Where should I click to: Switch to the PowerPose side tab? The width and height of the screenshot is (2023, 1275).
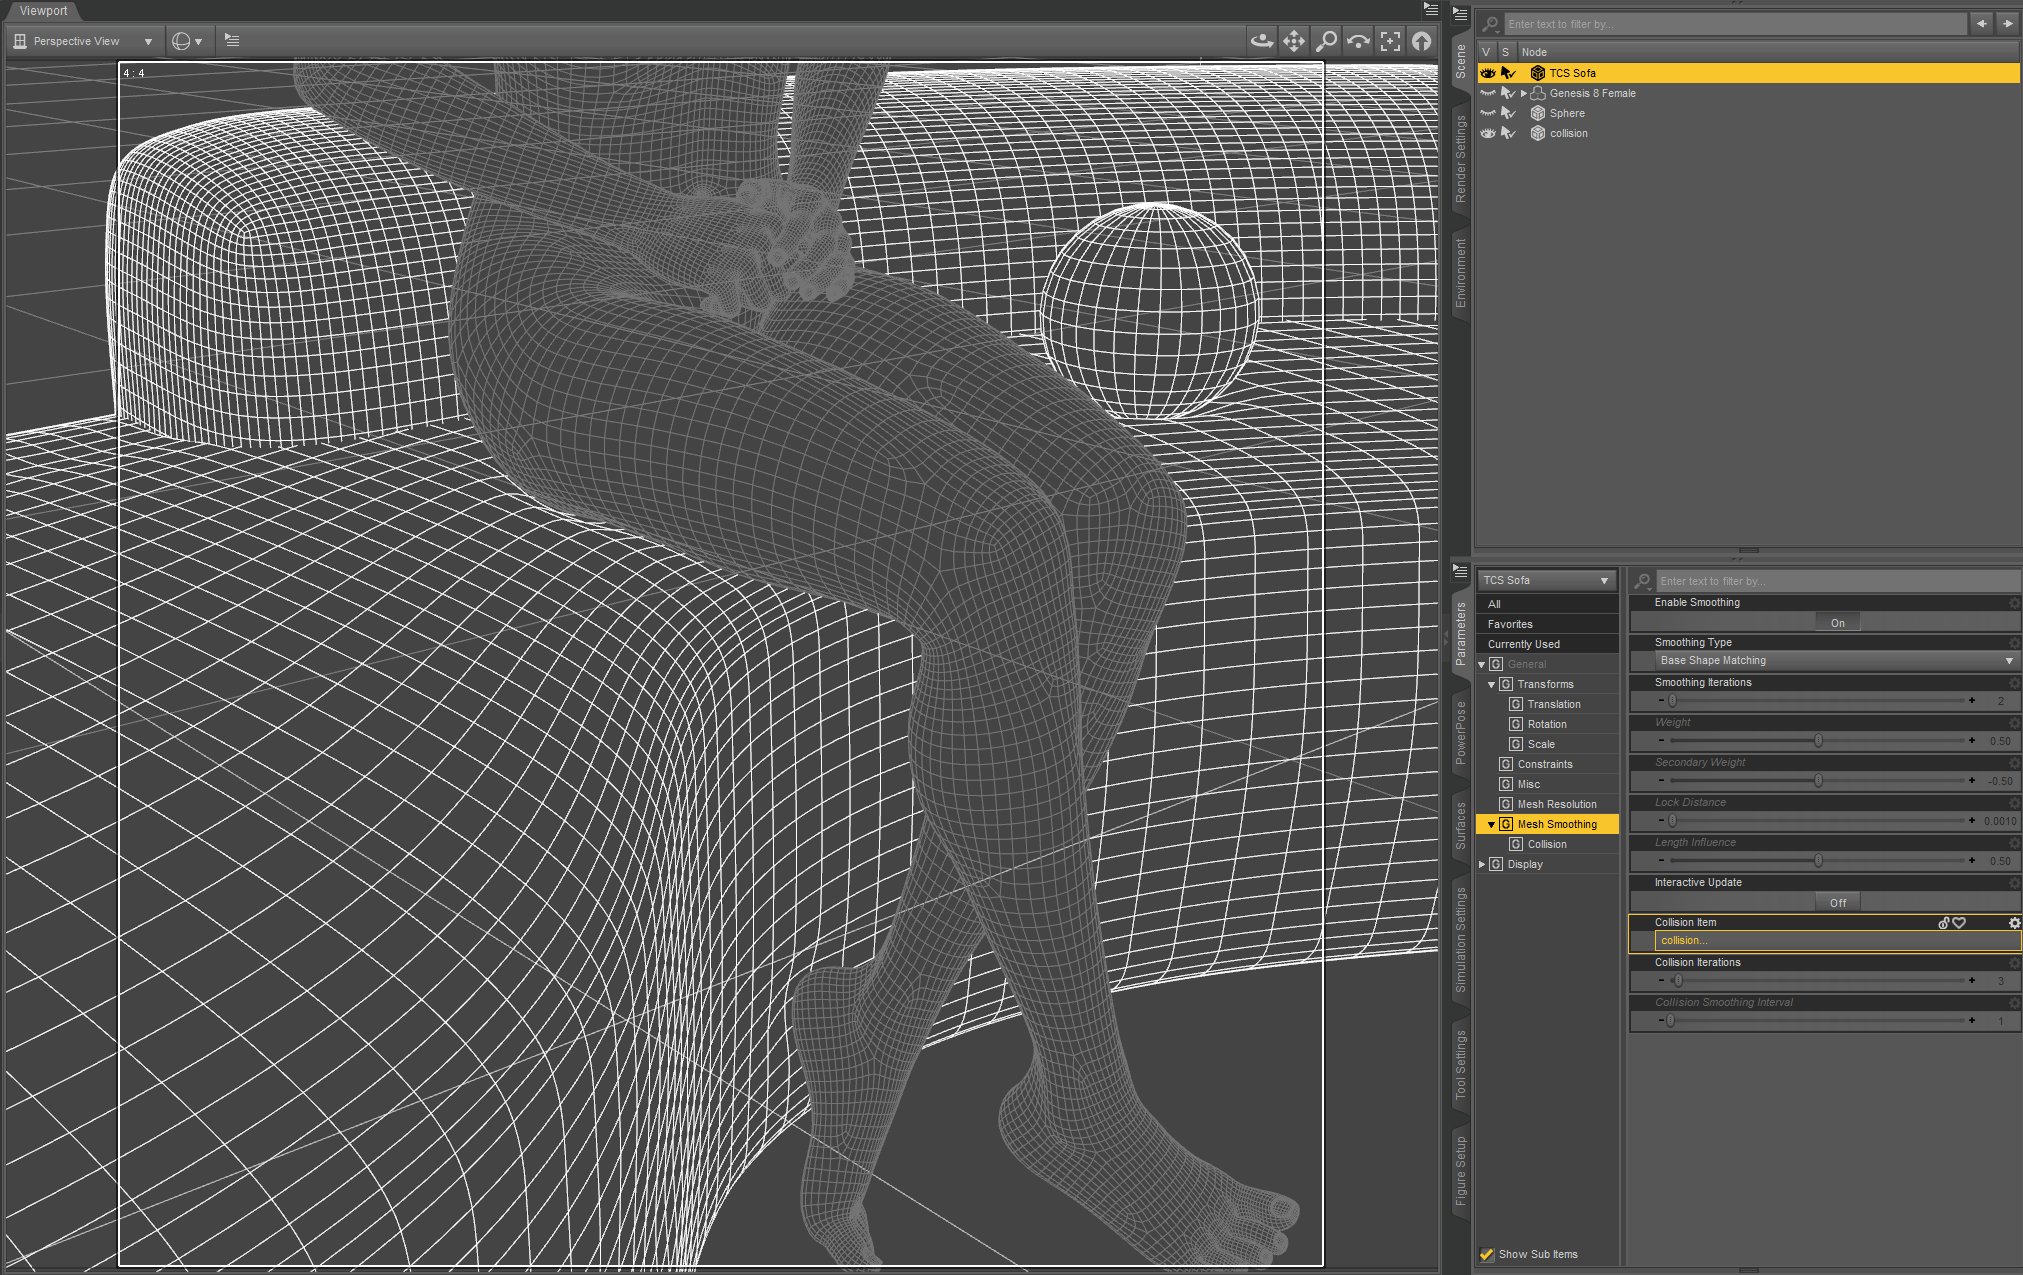click(1461, 733)
